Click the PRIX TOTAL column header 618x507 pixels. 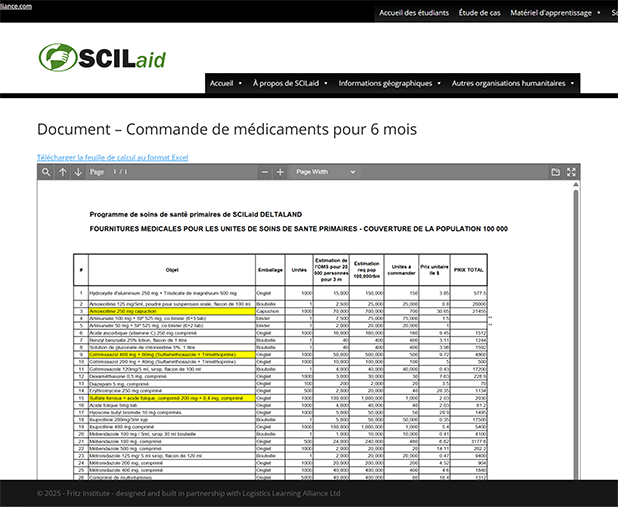[x=468, y=270]
